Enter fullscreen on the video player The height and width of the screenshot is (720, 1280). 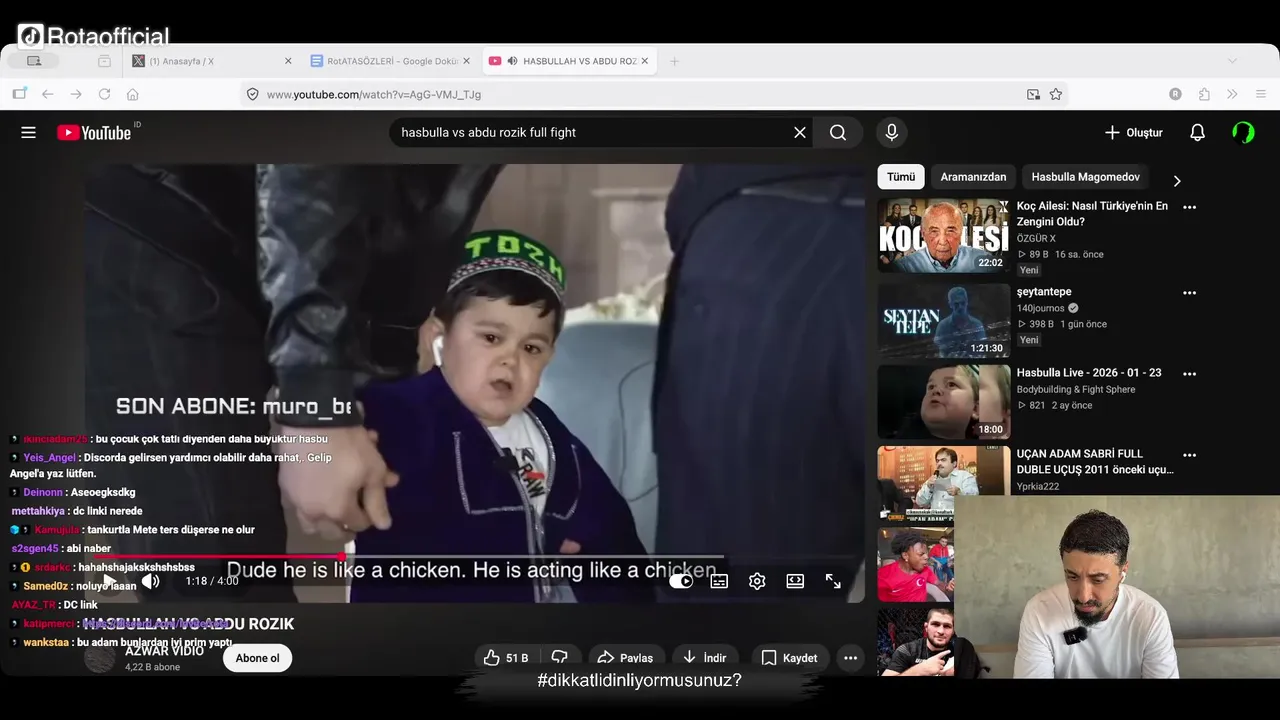[833, 581]
